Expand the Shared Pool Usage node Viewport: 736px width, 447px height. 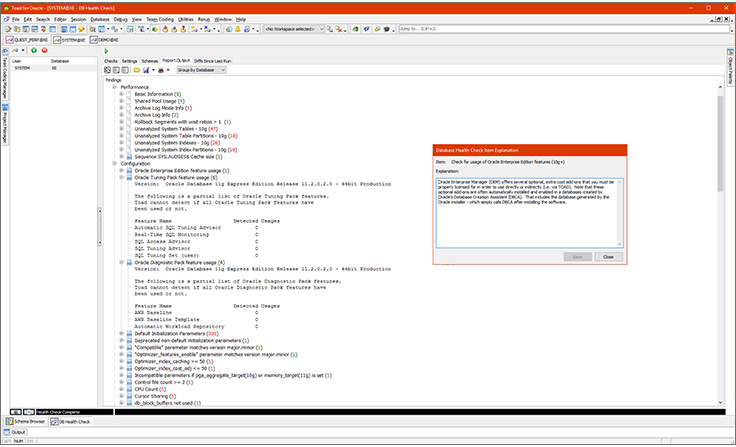121,101
